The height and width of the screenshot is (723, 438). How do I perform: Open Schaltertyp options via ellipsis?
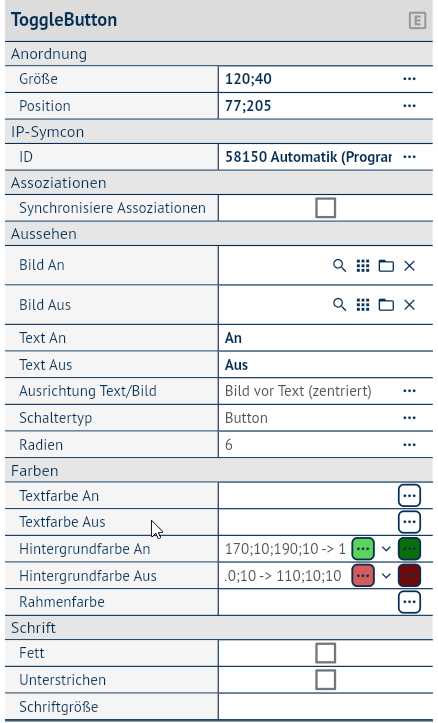[409, 418]
